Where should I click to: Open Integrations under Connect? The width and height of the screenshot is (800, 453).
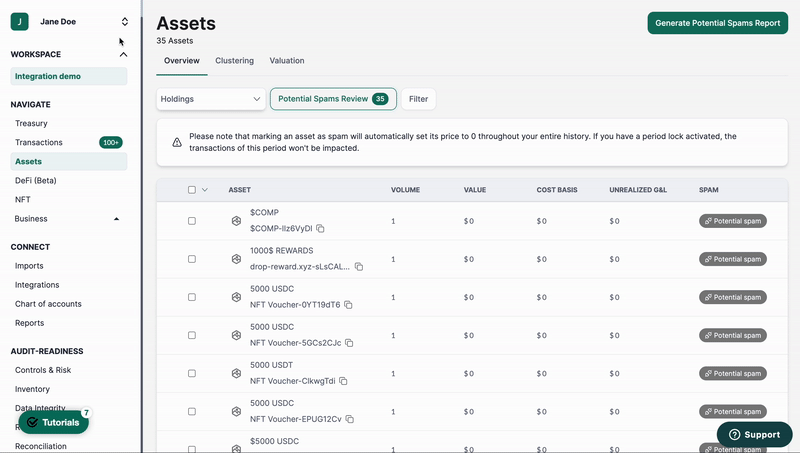point(37,285)
